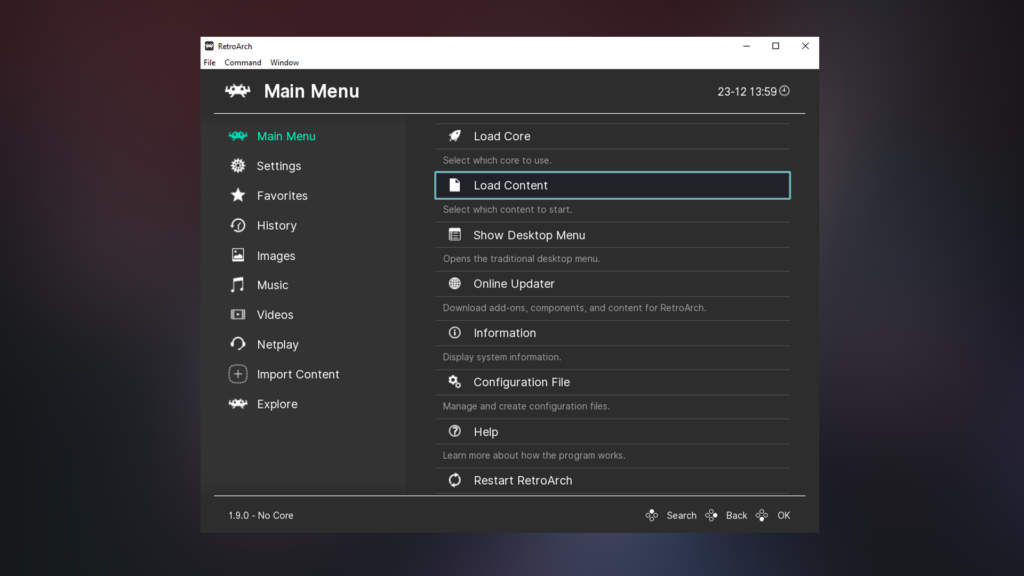Open the Online Updater
1024x576 pixels.
613,284
